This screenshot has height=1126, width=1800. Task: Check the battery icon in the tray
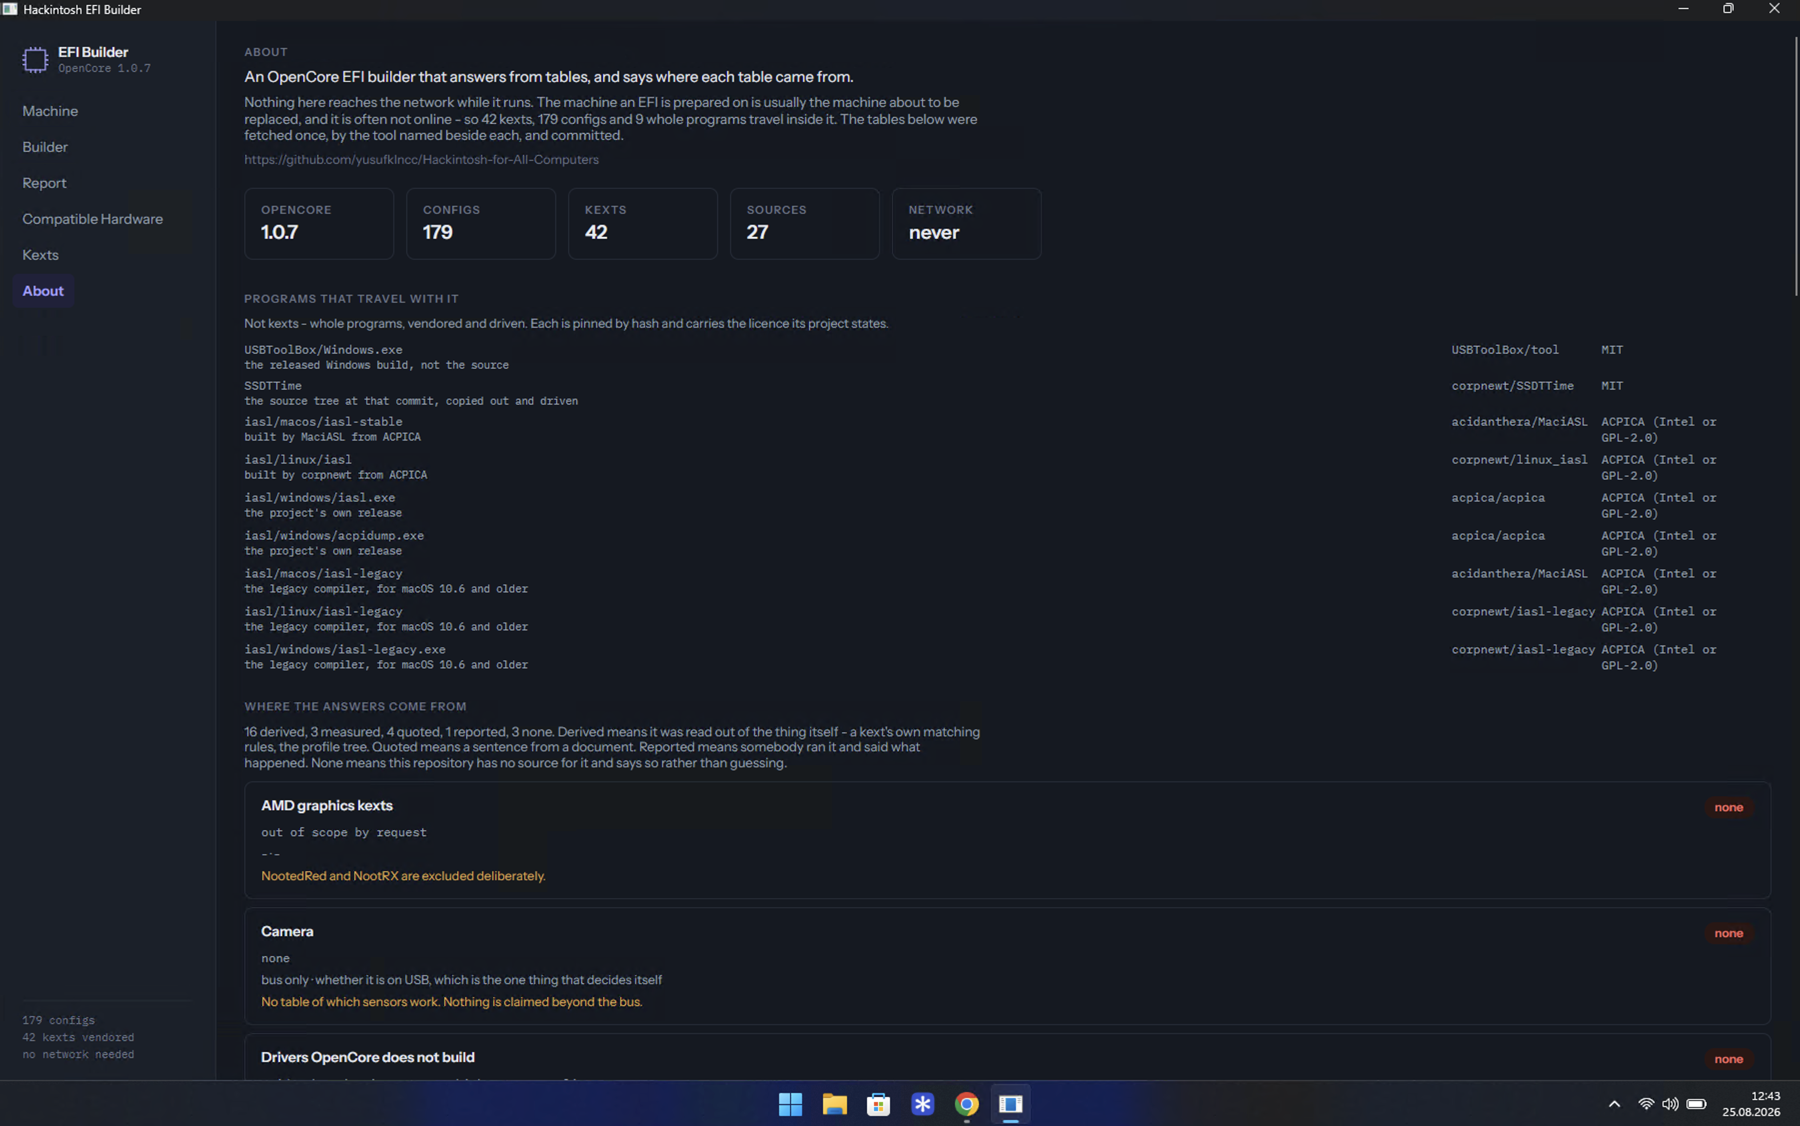click(x=1696, y=1104)
